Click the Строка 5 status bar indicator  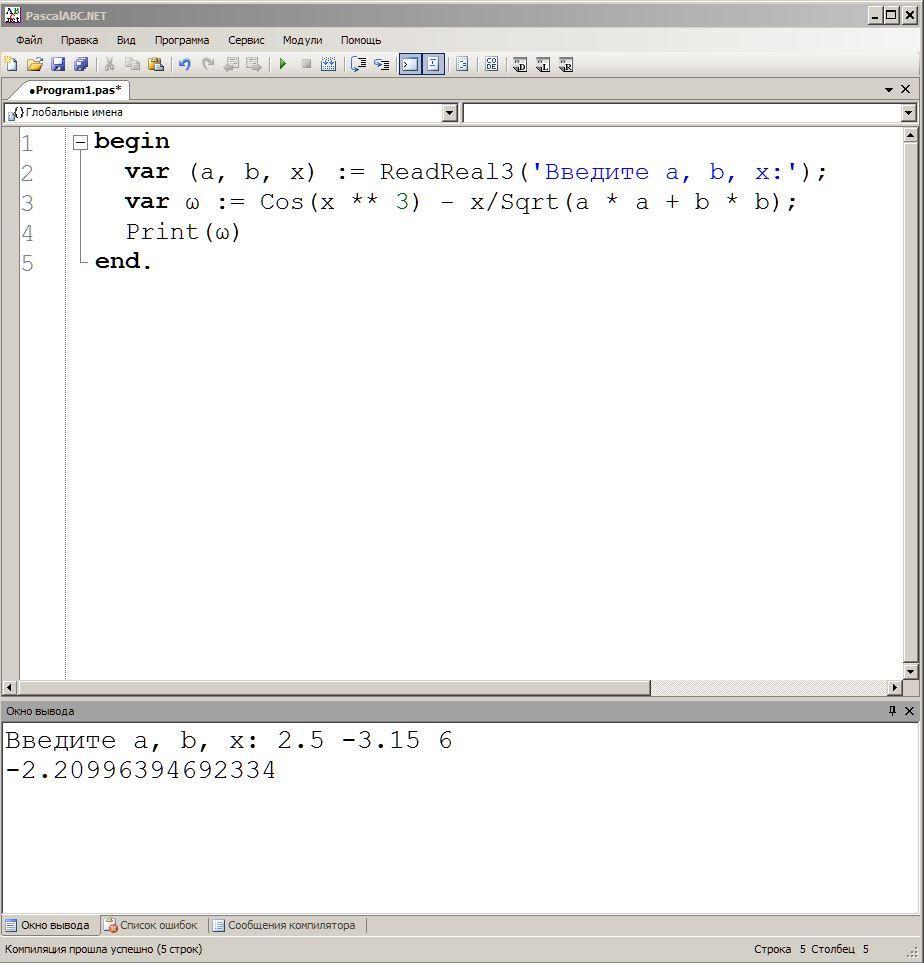[780, 949]
